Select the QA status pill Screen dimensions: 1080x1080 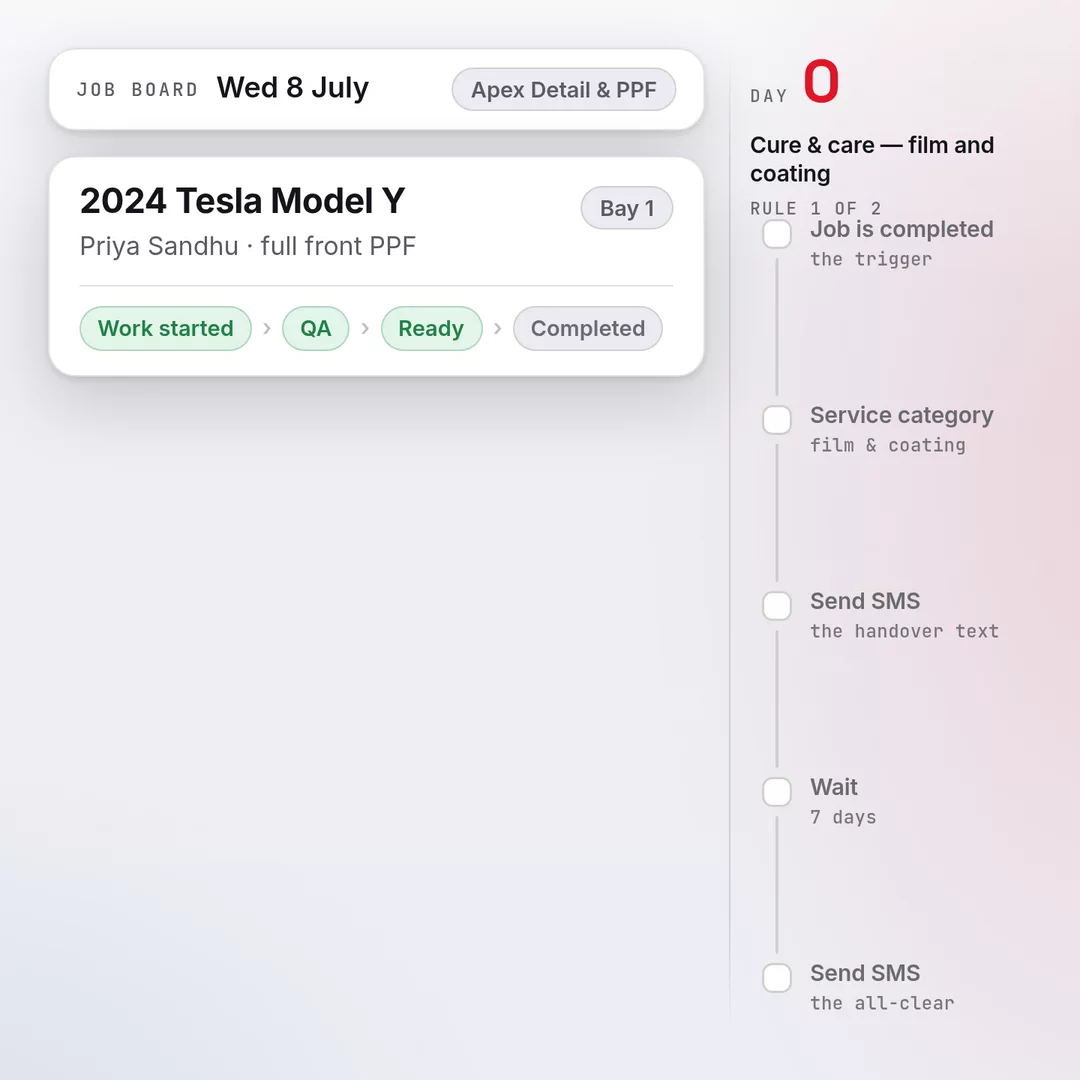click(315, 329)
